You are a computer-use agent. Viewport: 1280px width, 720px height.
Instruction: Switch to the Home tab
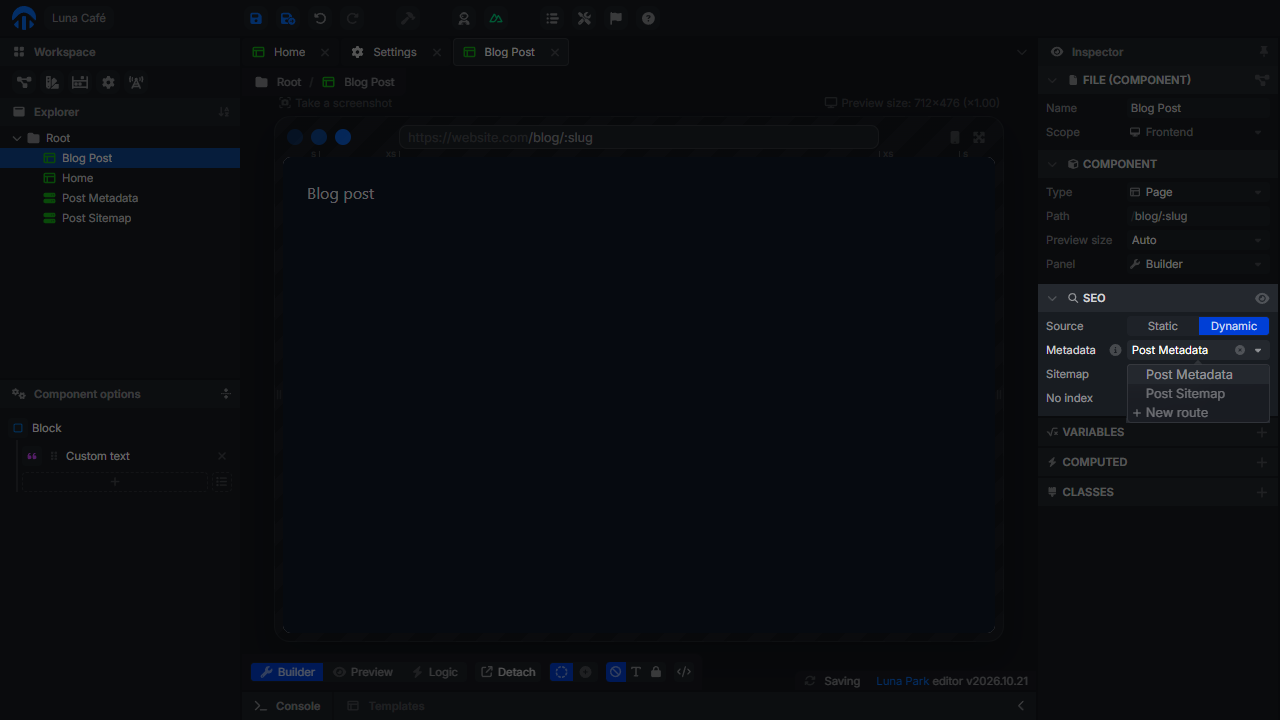tap(289, 52)
